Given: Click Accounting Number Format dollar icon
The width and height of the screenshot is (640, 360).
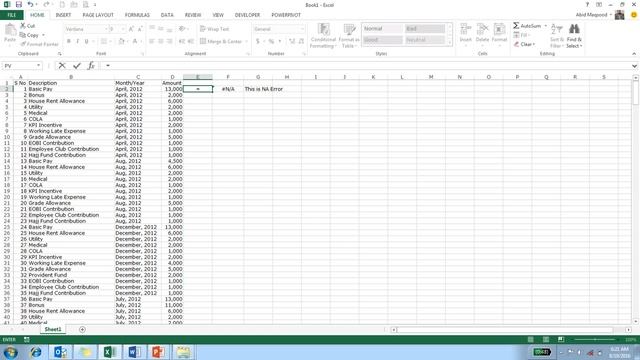Looking at the screenshot, I should (258, 41).
